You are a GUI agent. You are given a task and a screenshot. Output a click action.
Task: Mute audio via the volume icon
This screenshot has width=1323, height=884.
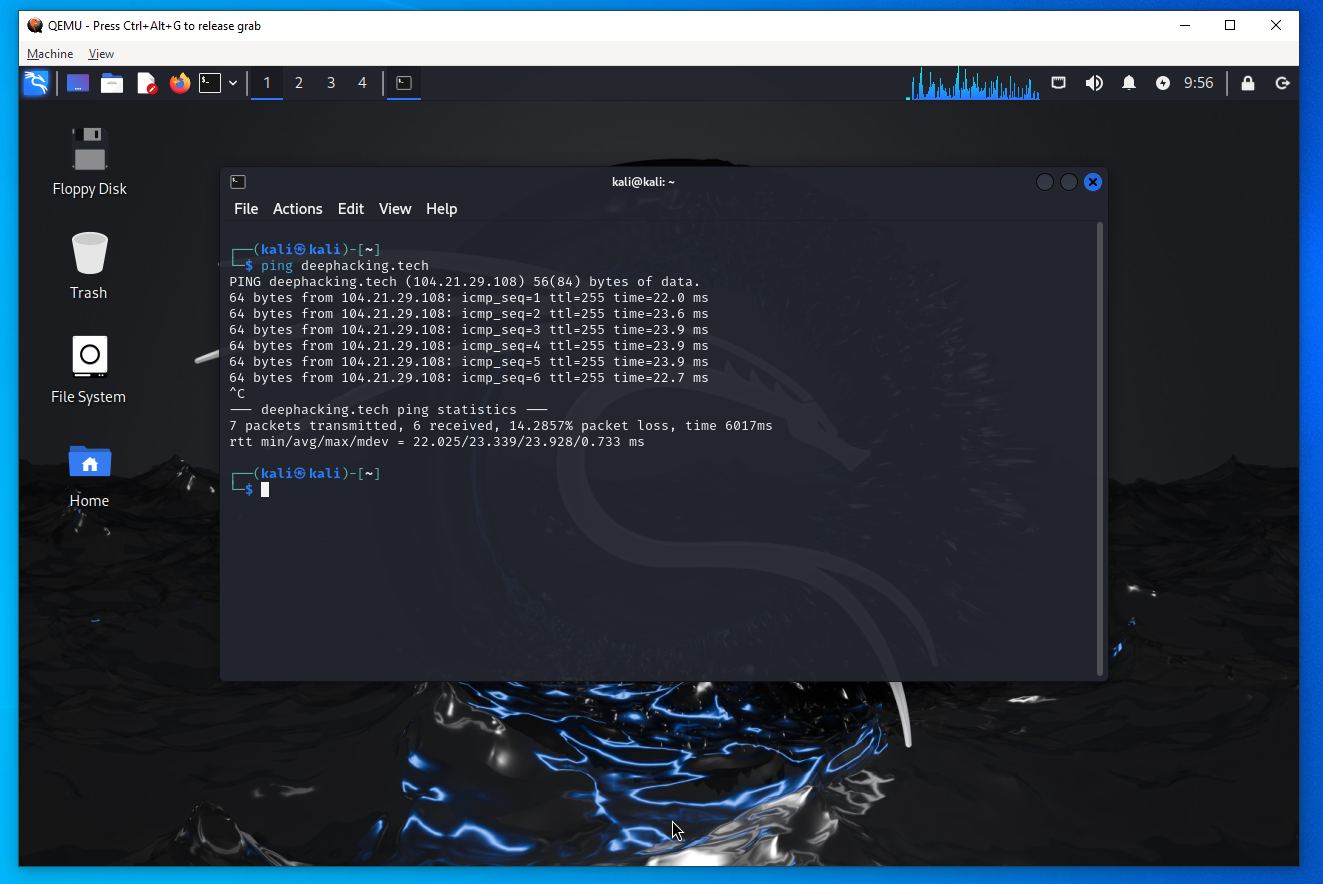[x=1094, y=83]
